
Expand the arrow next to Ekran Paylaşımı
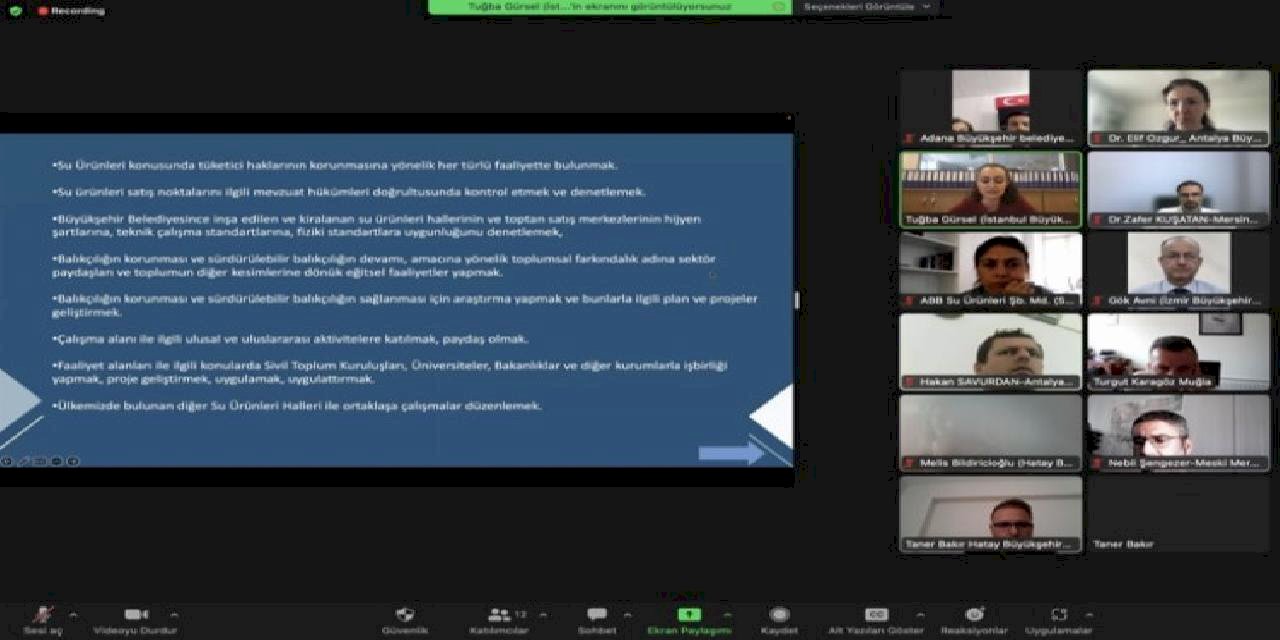727,615
